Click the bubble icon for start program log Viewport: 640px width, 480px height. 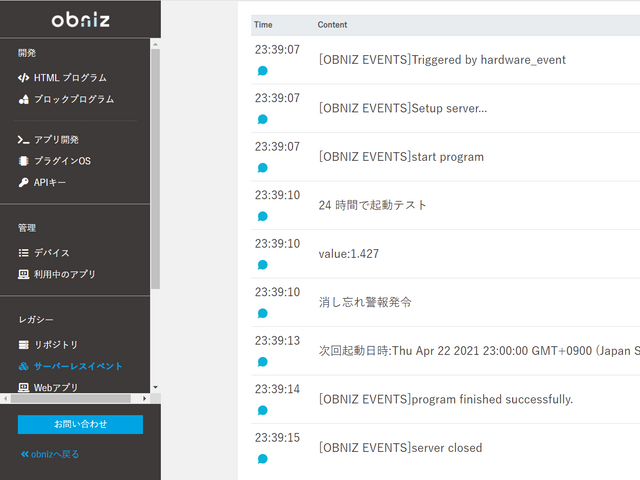pyautogui.click(x=262, y=168)
